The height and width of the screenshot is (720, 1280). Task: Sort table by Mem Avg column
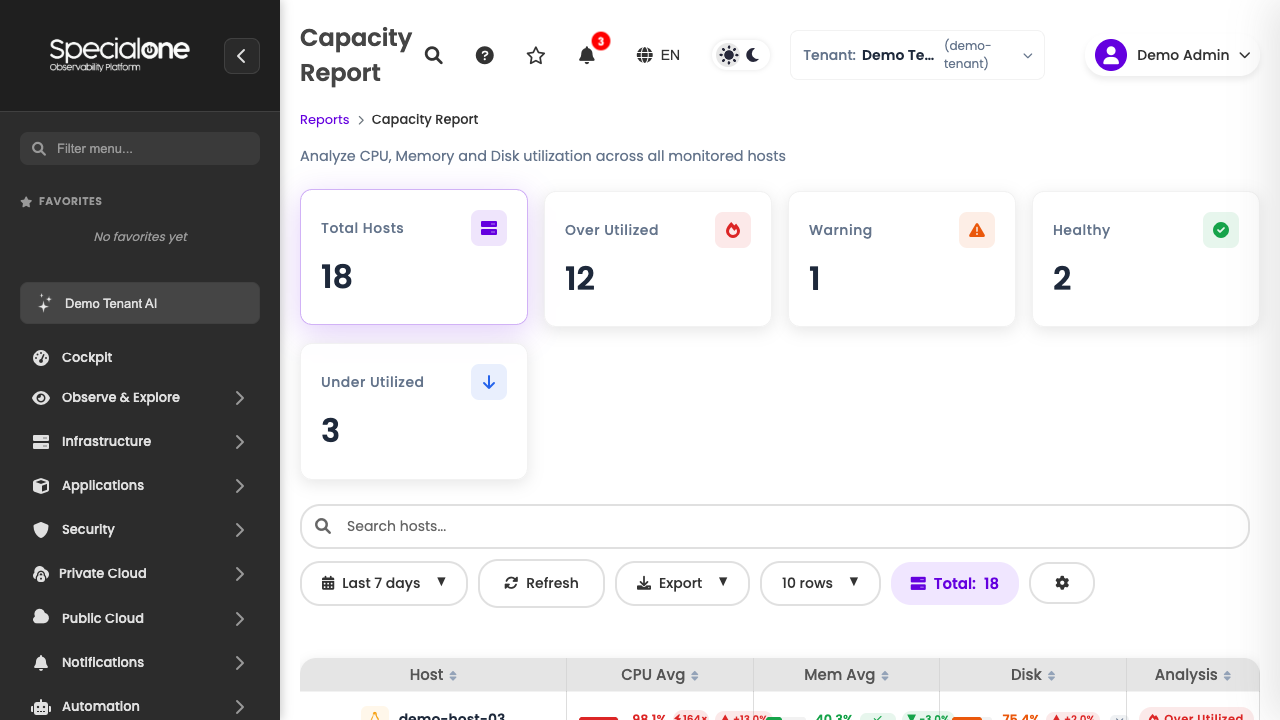coord(847,675)
